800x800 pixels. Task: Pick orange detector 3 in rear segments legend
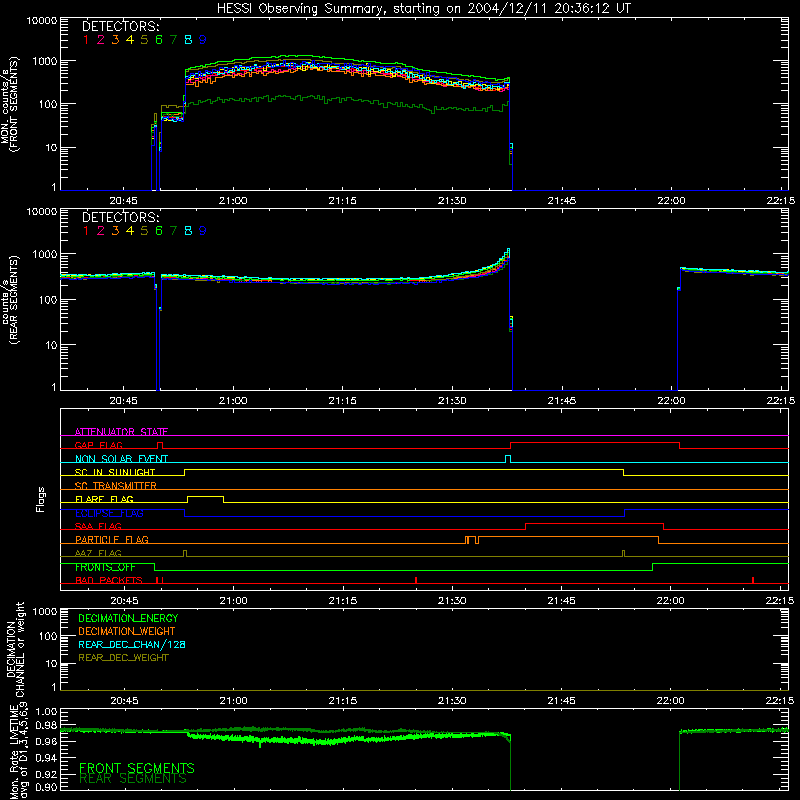point(115,231)
